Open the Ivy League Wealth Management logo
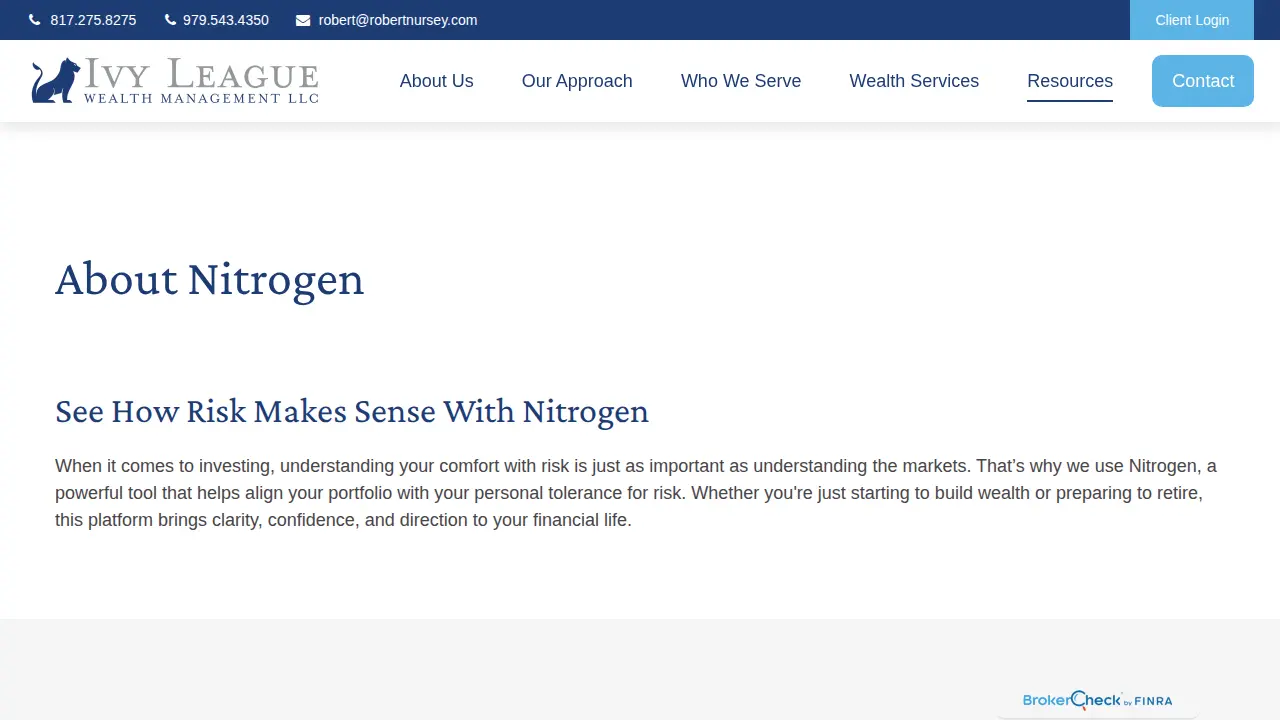Image resolution: width=1280 pixels, height=720 pixels. 175,81
